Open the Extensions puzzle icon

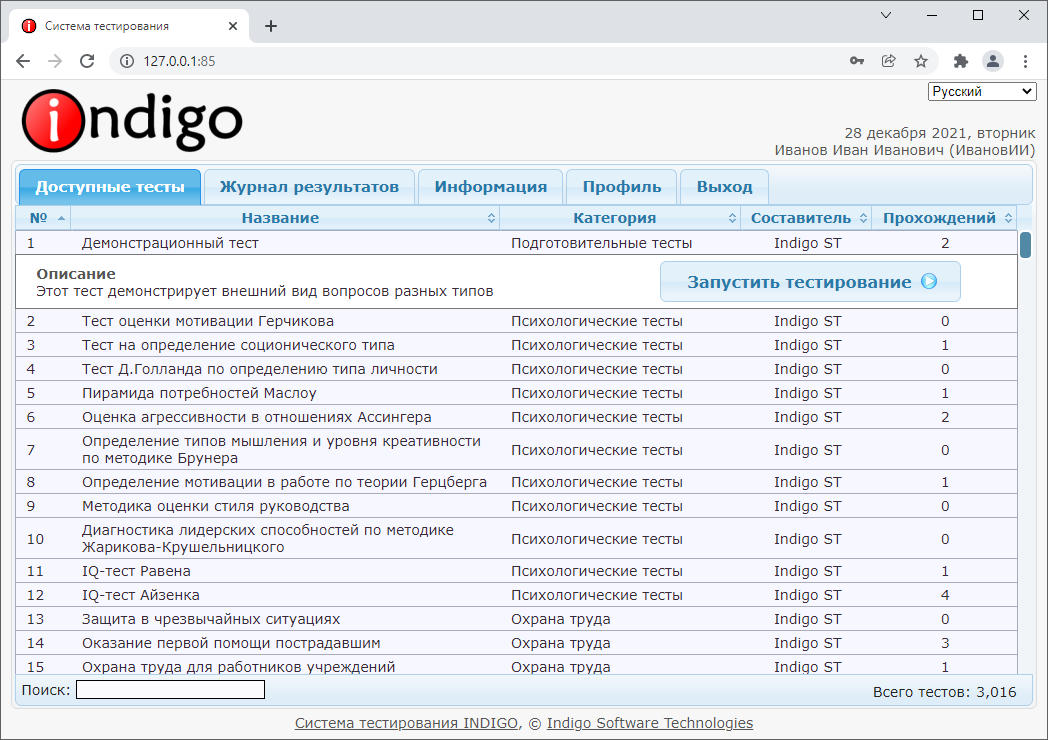(x=960, y=61)
